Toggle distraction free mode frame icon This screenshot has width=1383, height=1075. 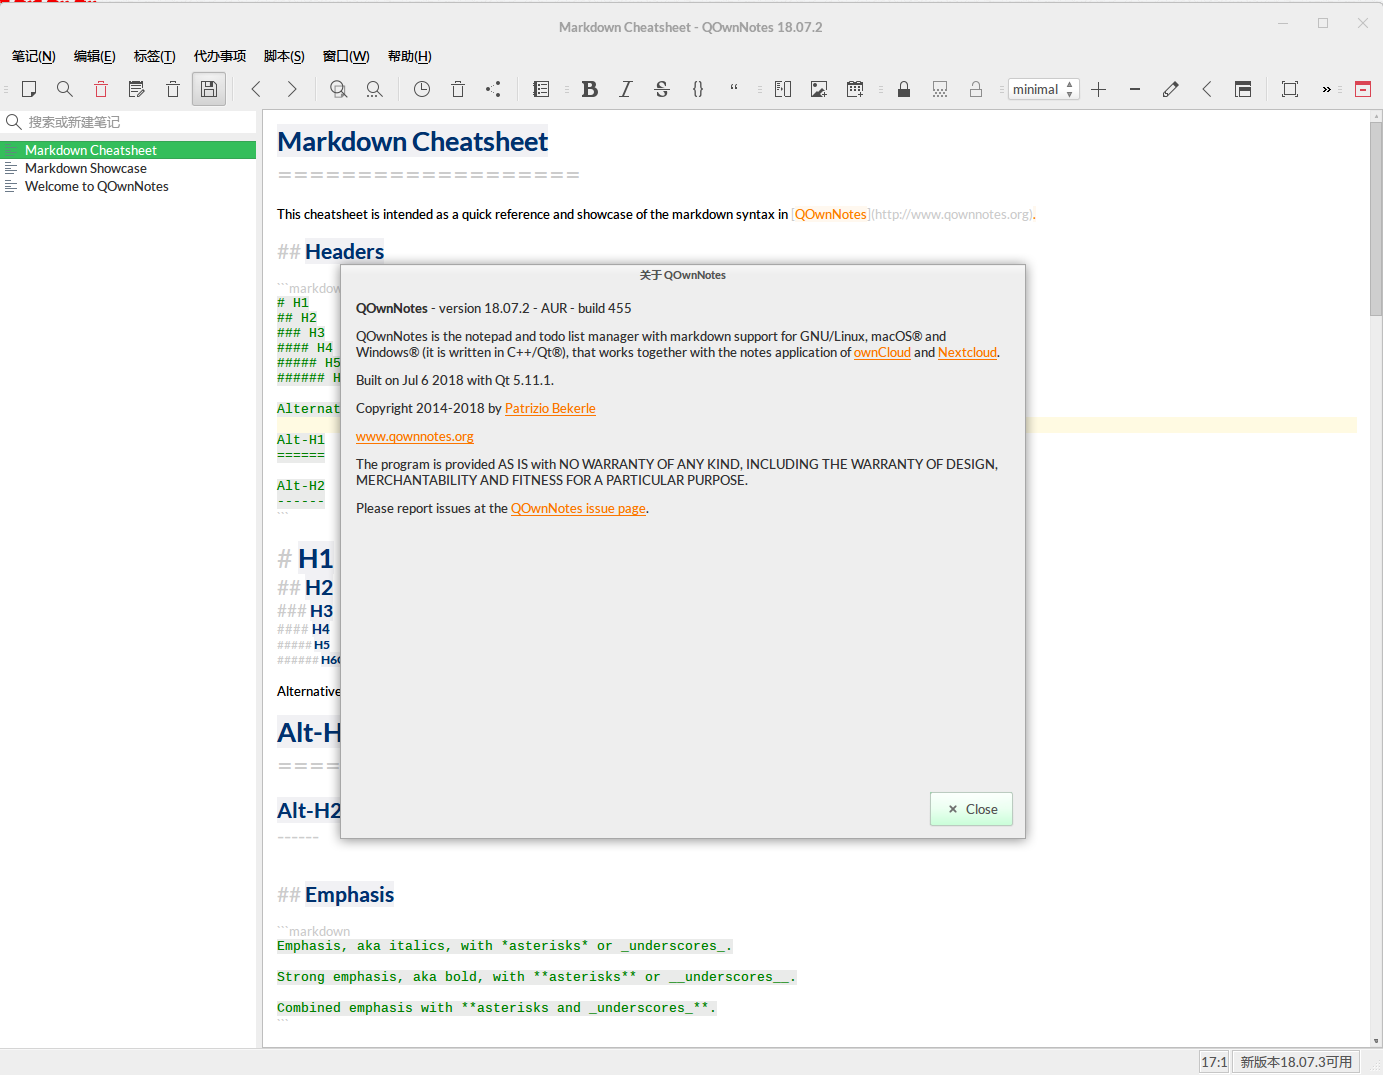coord(1290,89)
